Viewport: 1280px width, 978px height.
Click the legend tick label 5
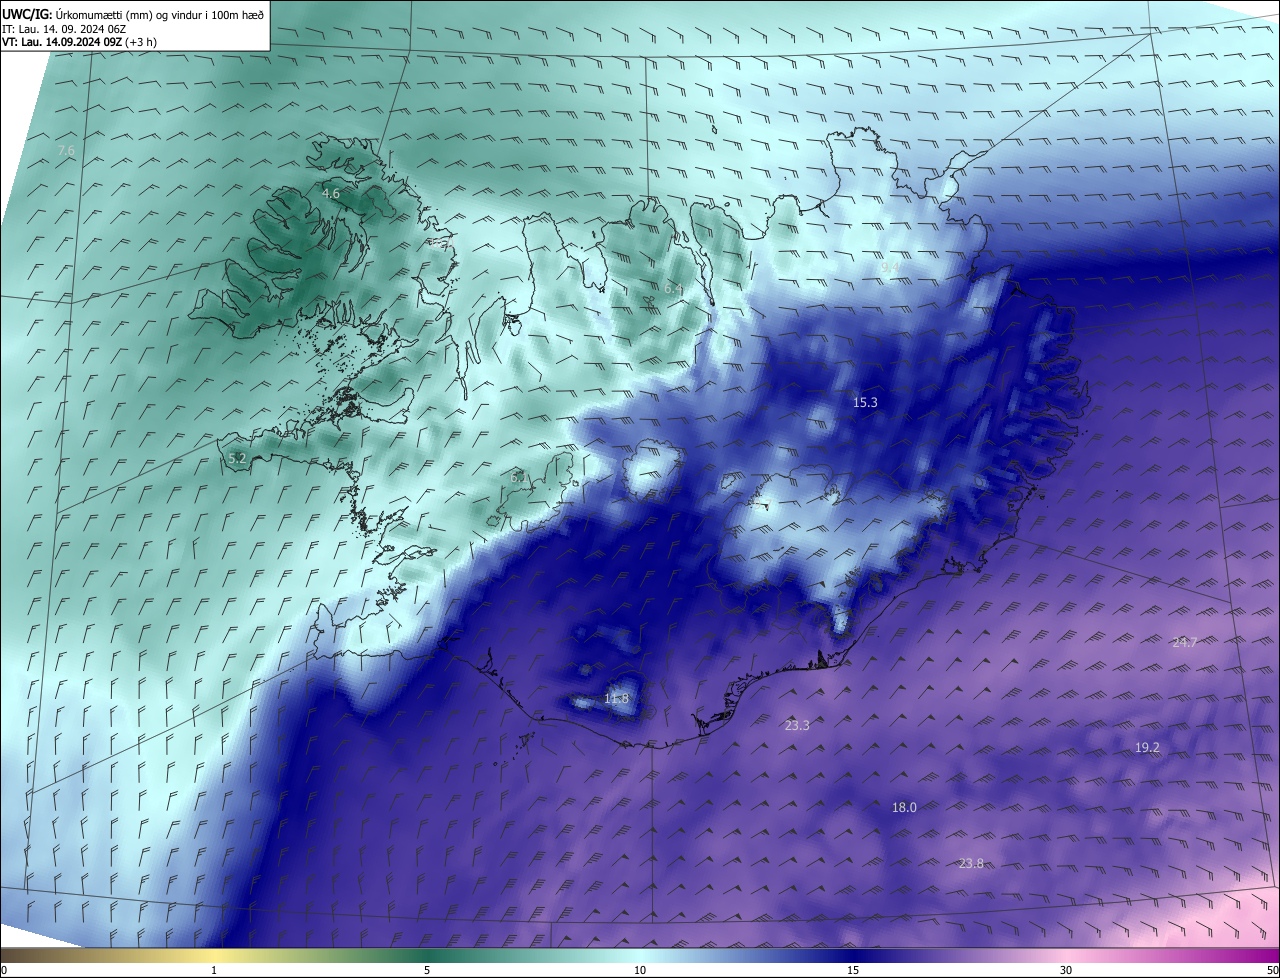(x=427, y=970)
